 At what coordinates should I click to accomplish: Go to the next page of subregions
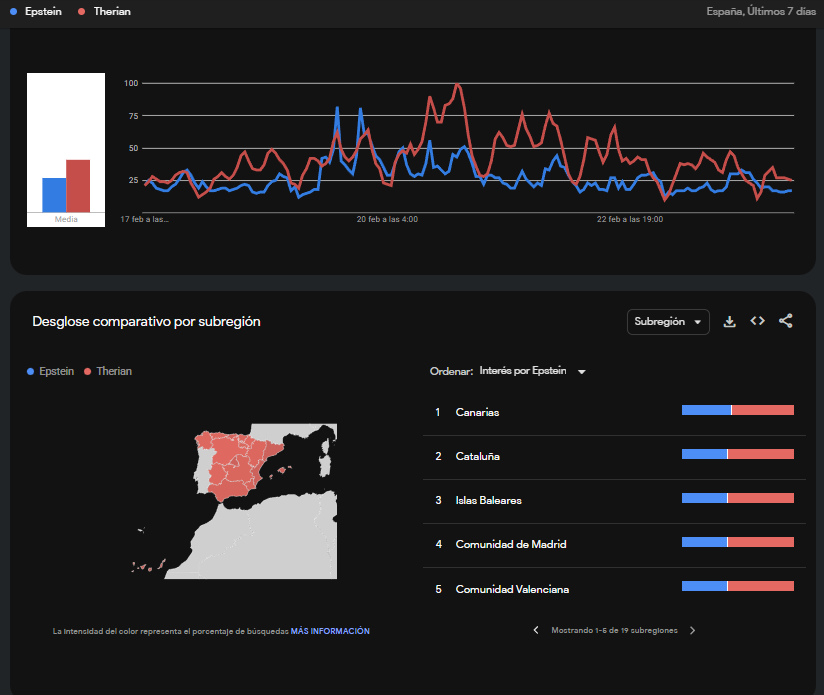(x=693, y=631)
